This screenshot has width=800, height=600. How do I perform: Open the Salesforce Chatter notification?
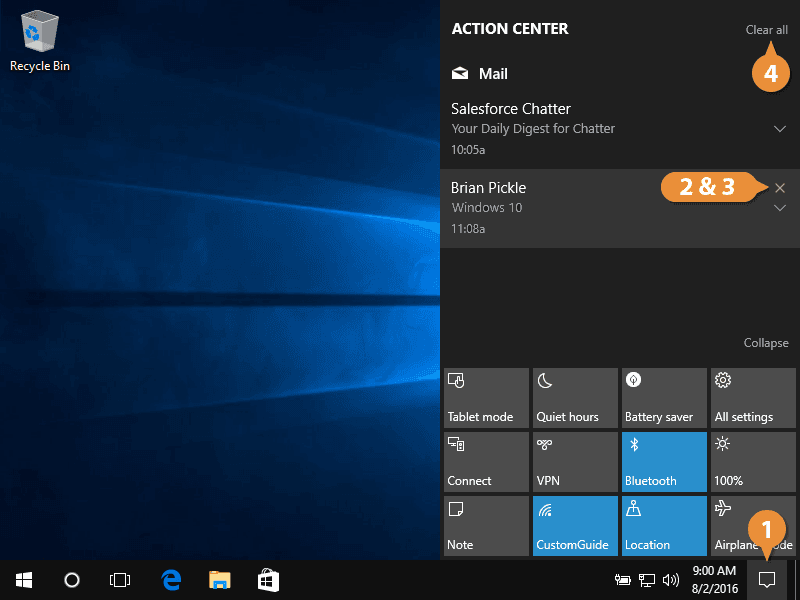(x=620, y=129)
